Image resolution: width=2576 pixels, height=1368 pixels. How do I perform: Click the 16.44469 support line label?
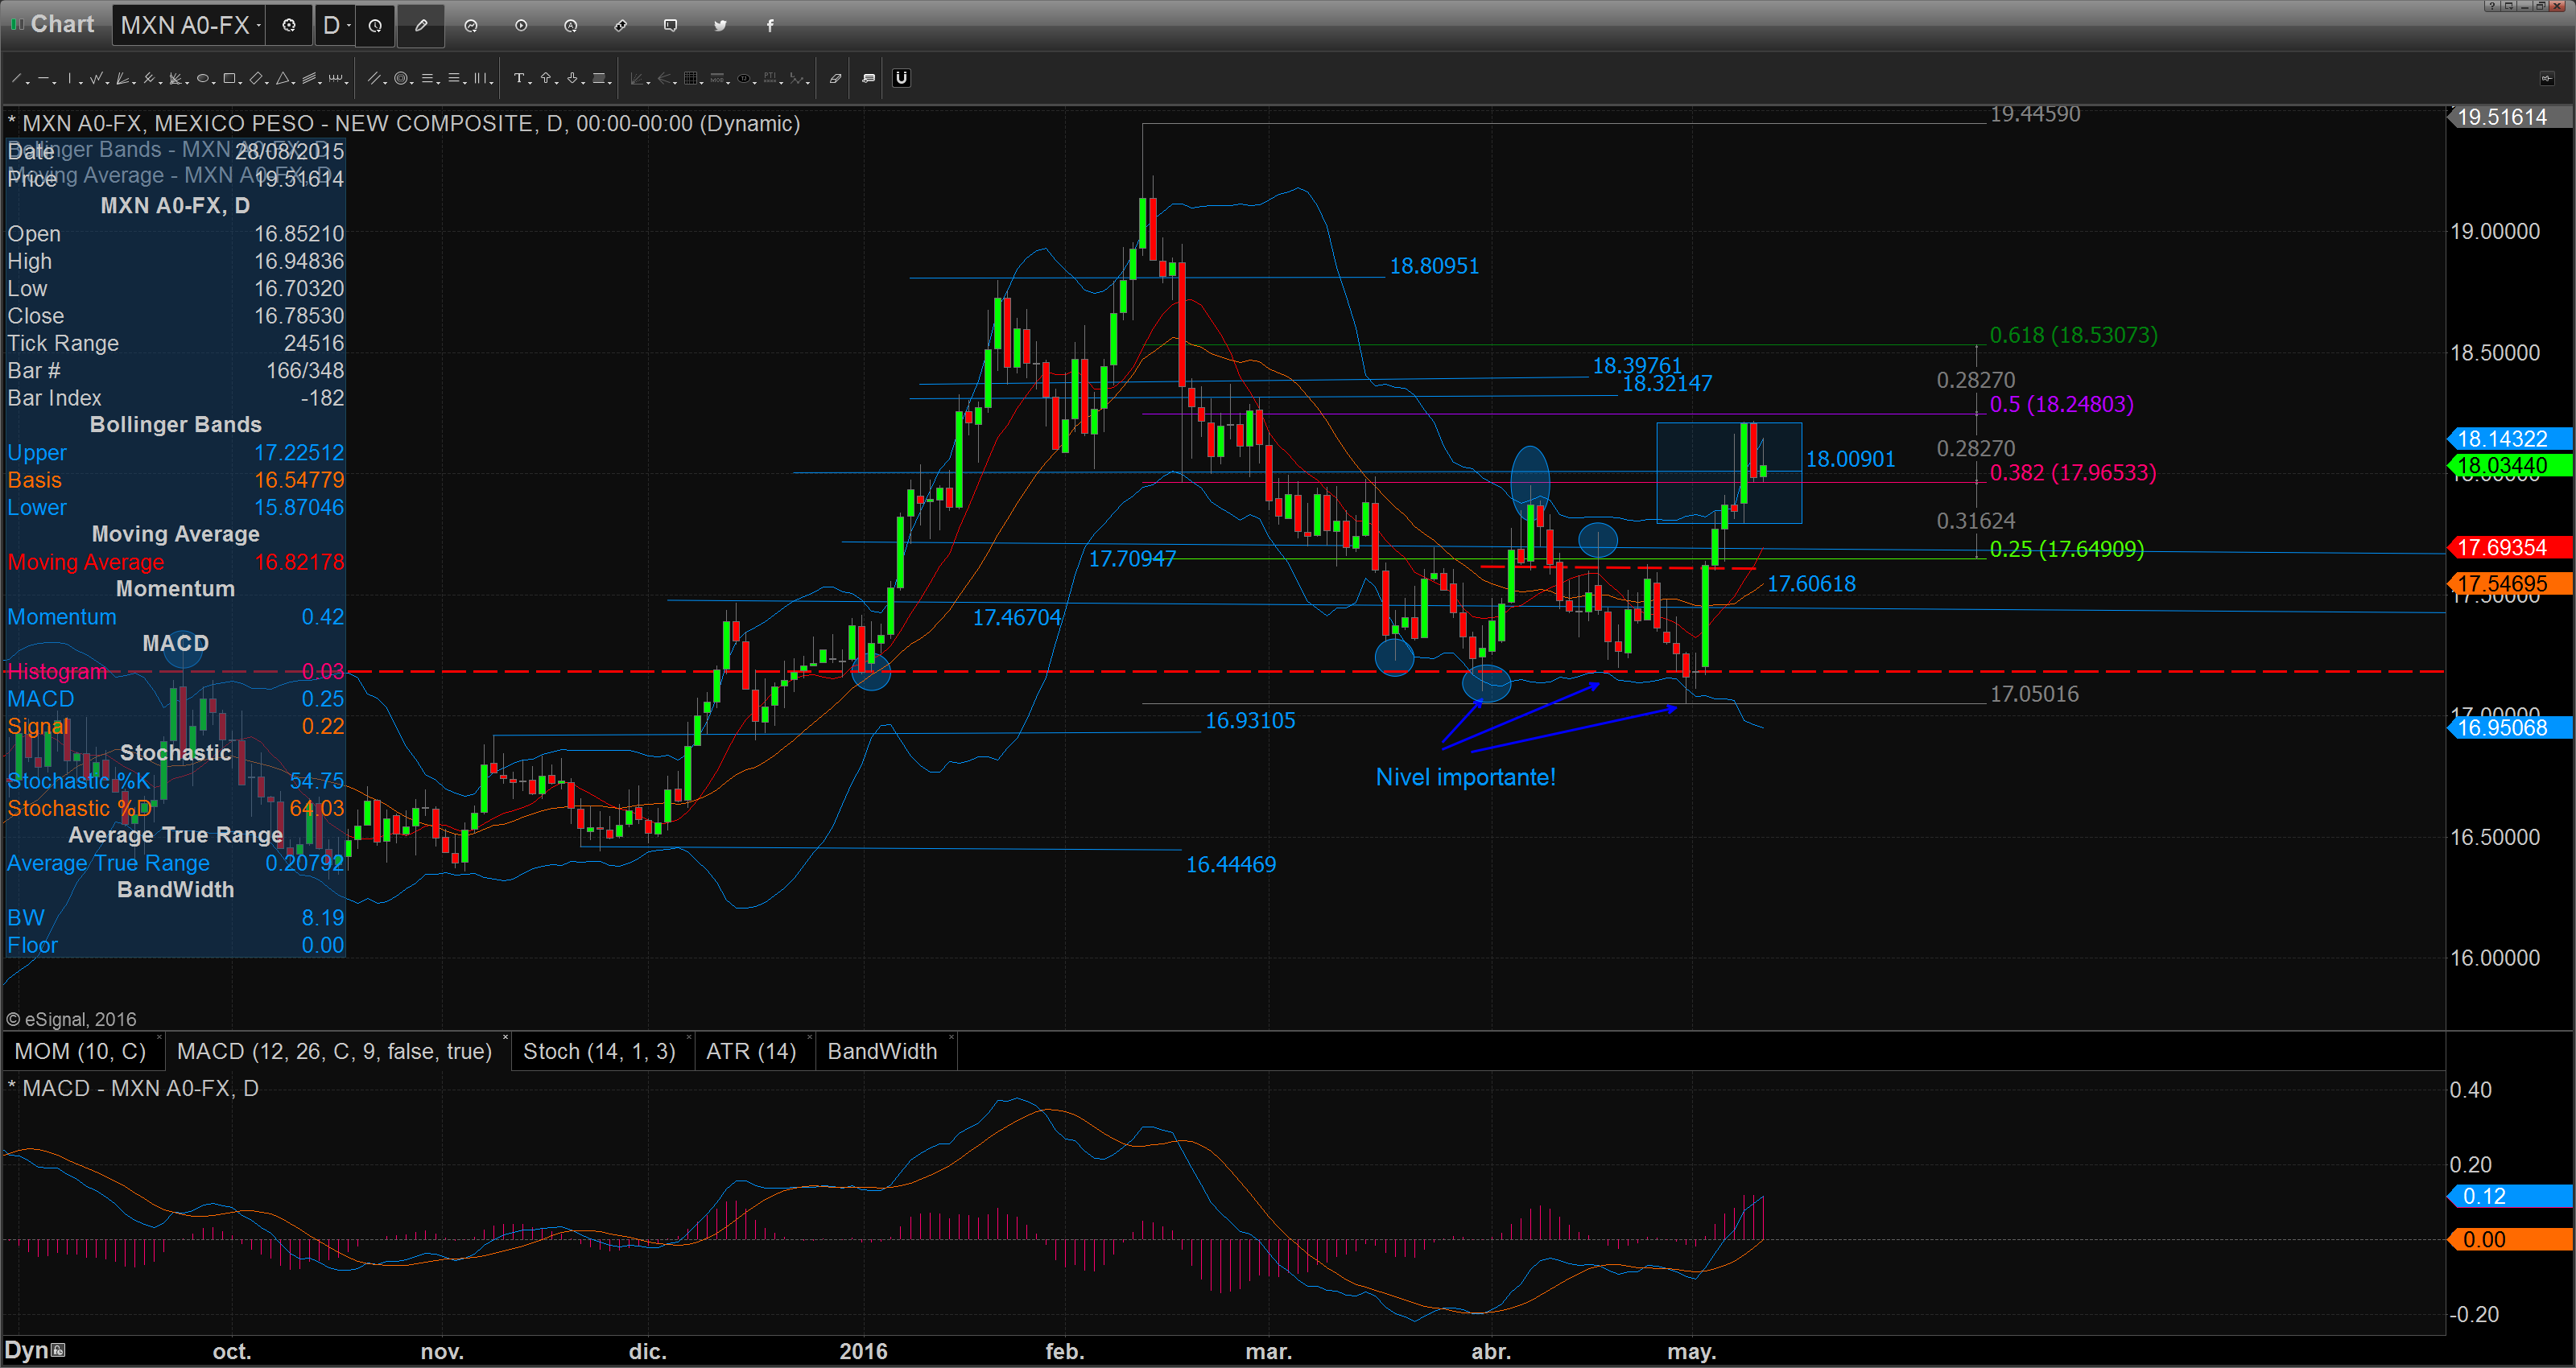pos(1231,864)
